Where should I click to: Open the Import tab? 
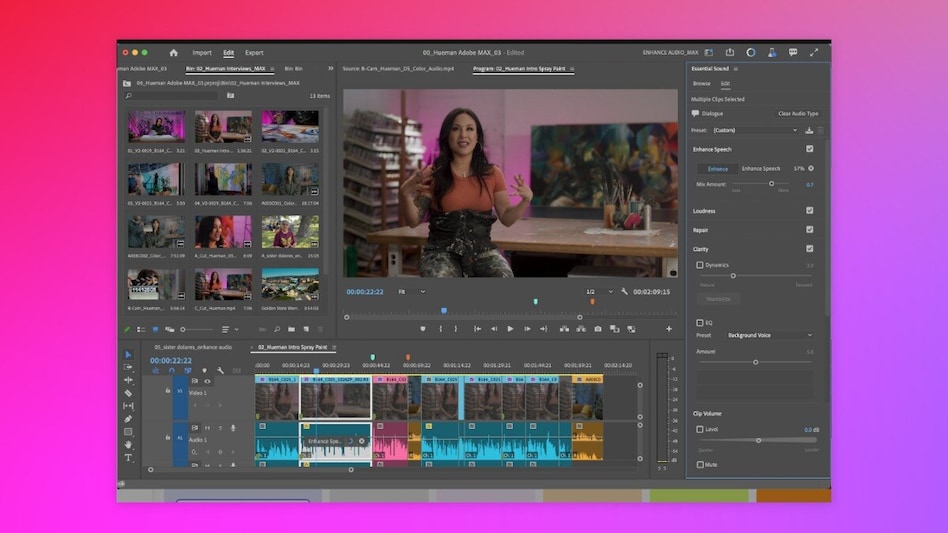pos(202,53)
